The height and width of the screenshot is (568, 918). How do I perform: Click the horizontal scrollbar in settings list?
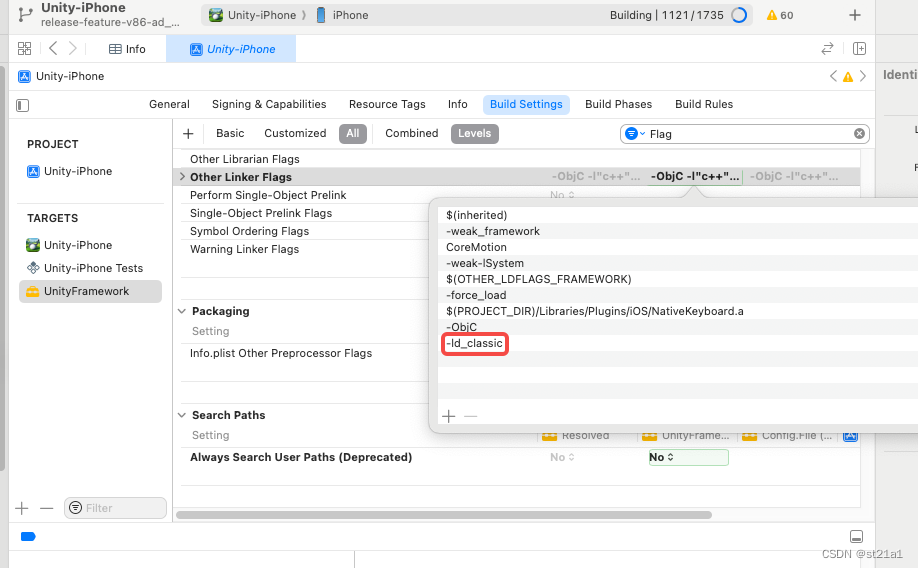[x=444, y=515]
